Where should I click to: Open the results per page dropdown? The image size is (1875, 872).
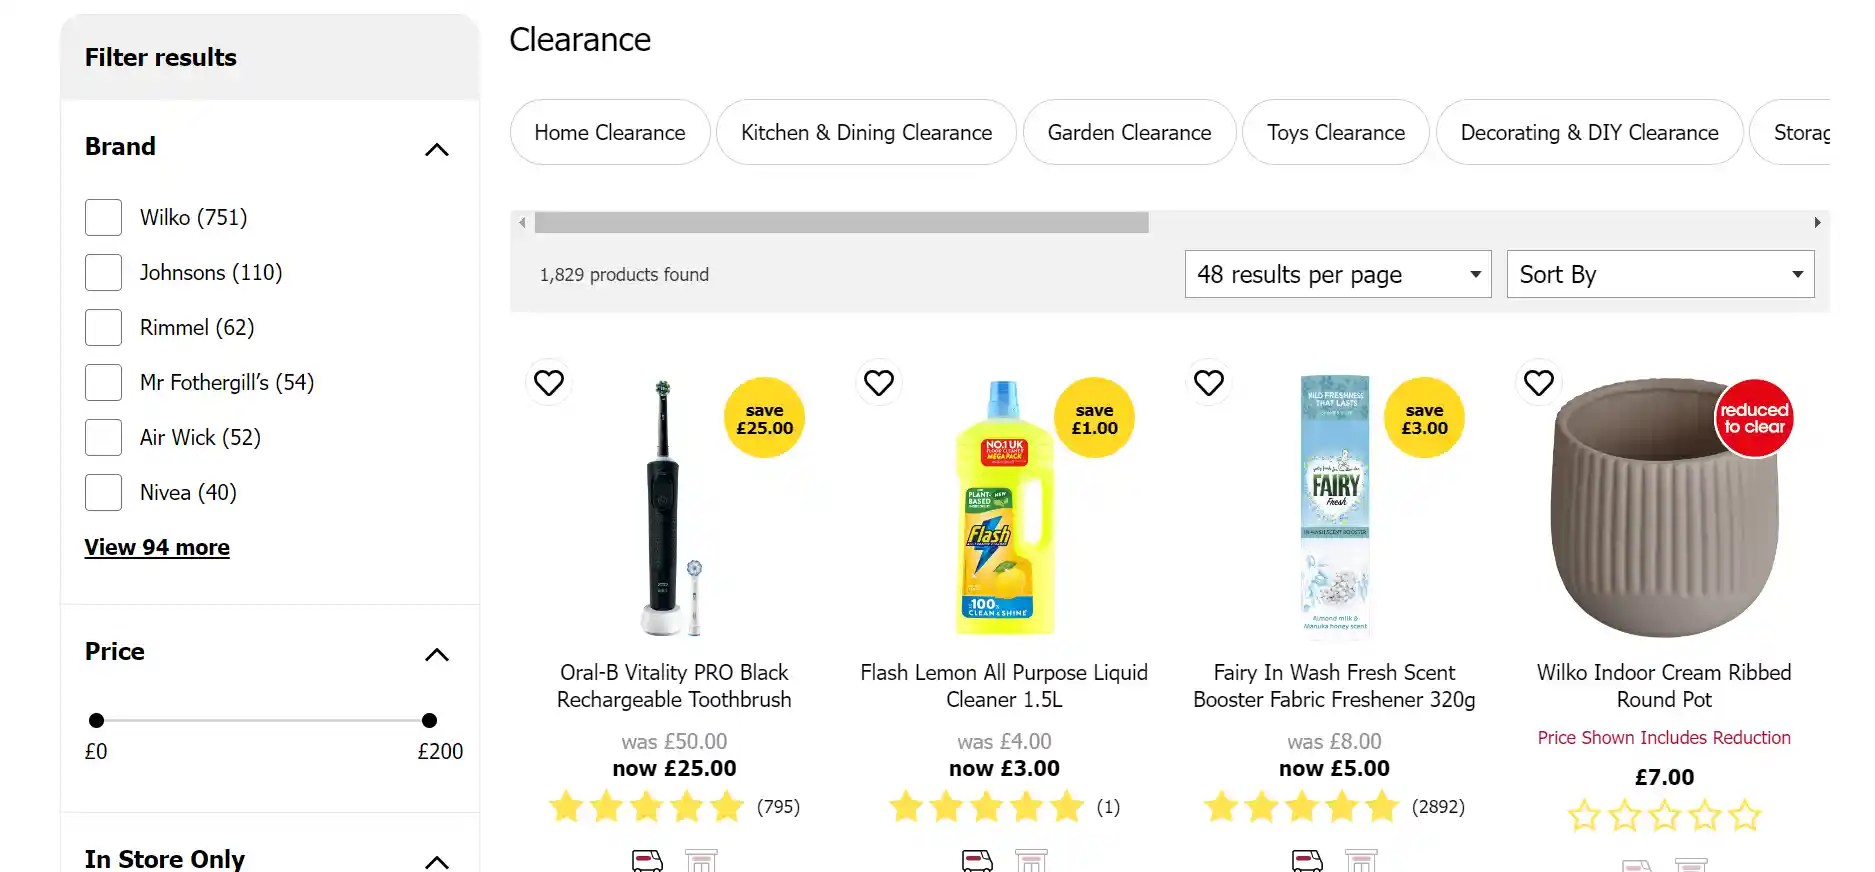click(x=1337, y=274)
